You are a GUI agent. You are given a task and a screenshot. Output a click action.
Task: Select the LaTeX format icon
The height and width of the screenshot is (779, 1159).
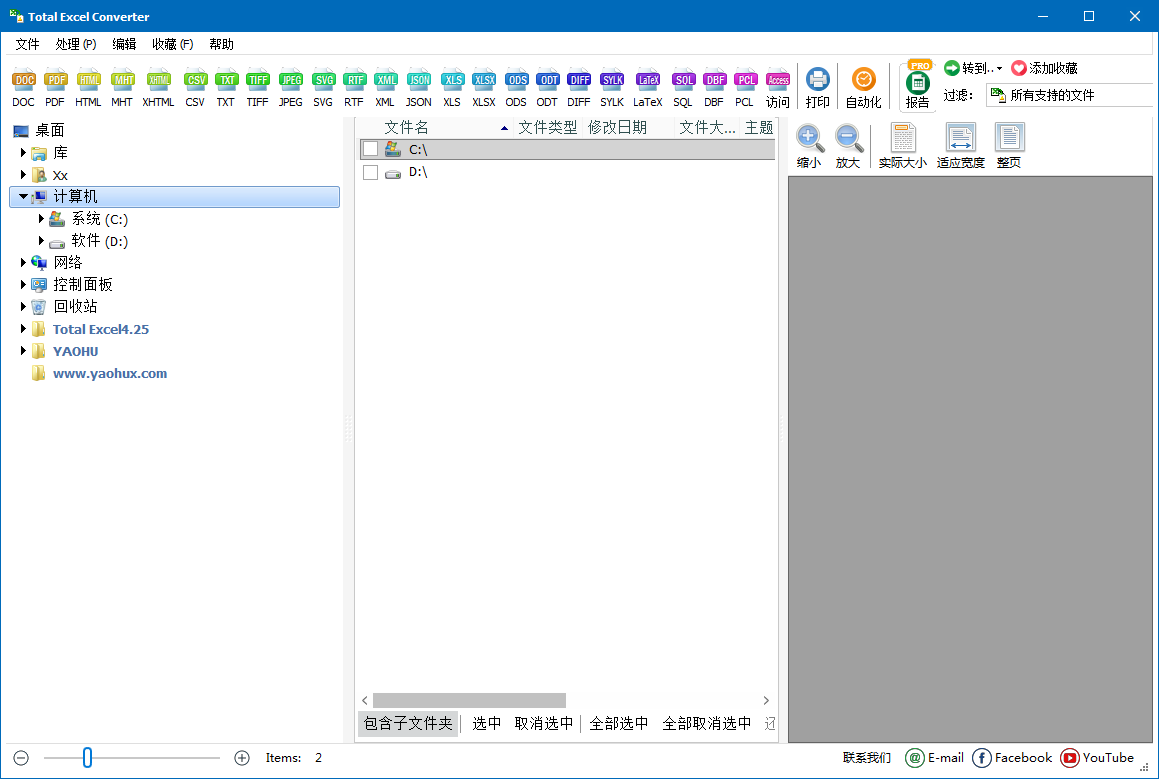[648, 81]
